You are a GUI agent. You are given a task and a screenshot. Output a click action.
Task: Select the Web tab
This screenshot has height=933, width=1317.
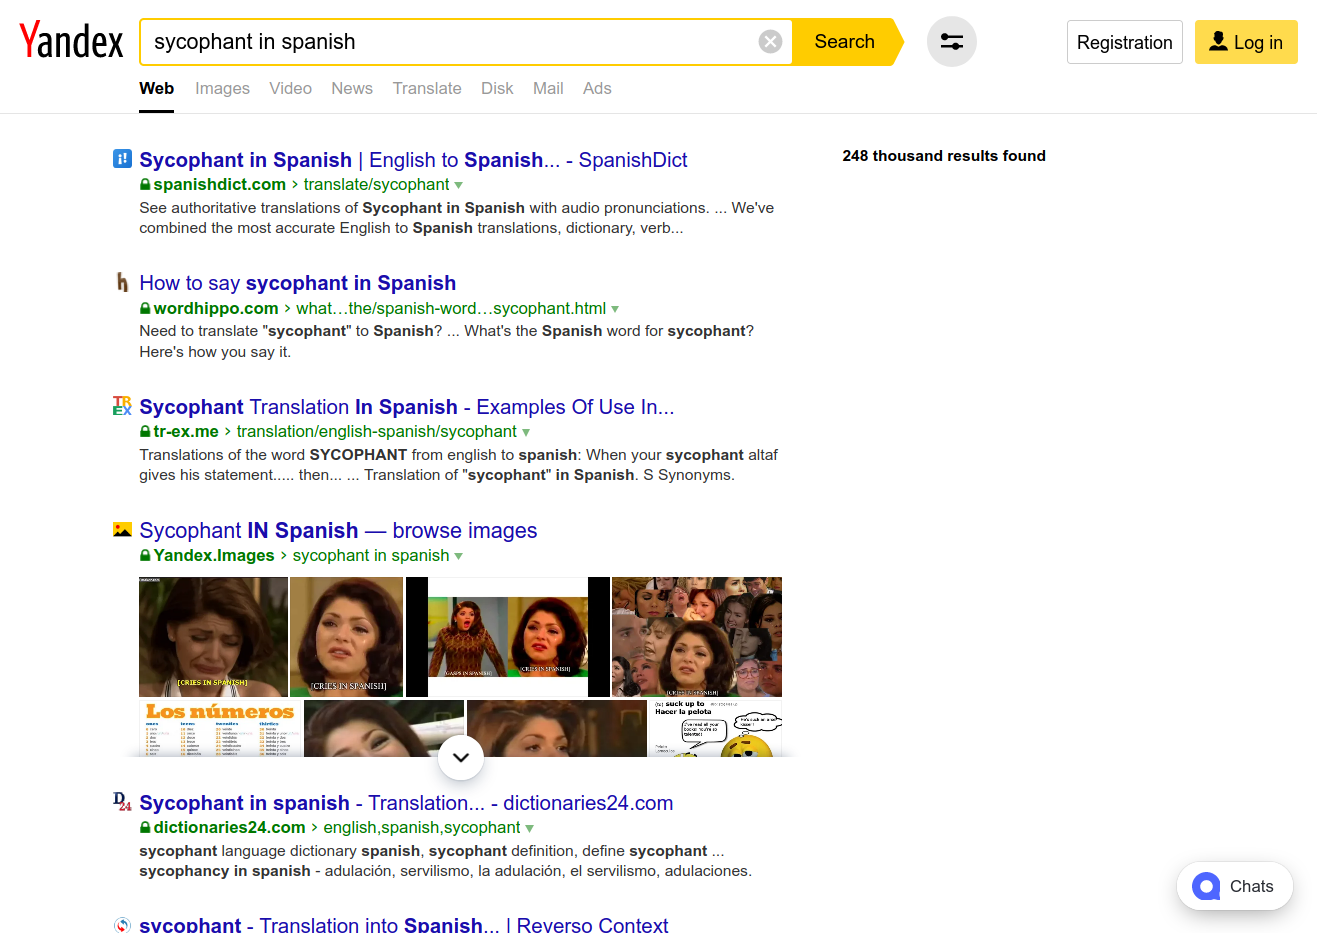coord(156,88)
